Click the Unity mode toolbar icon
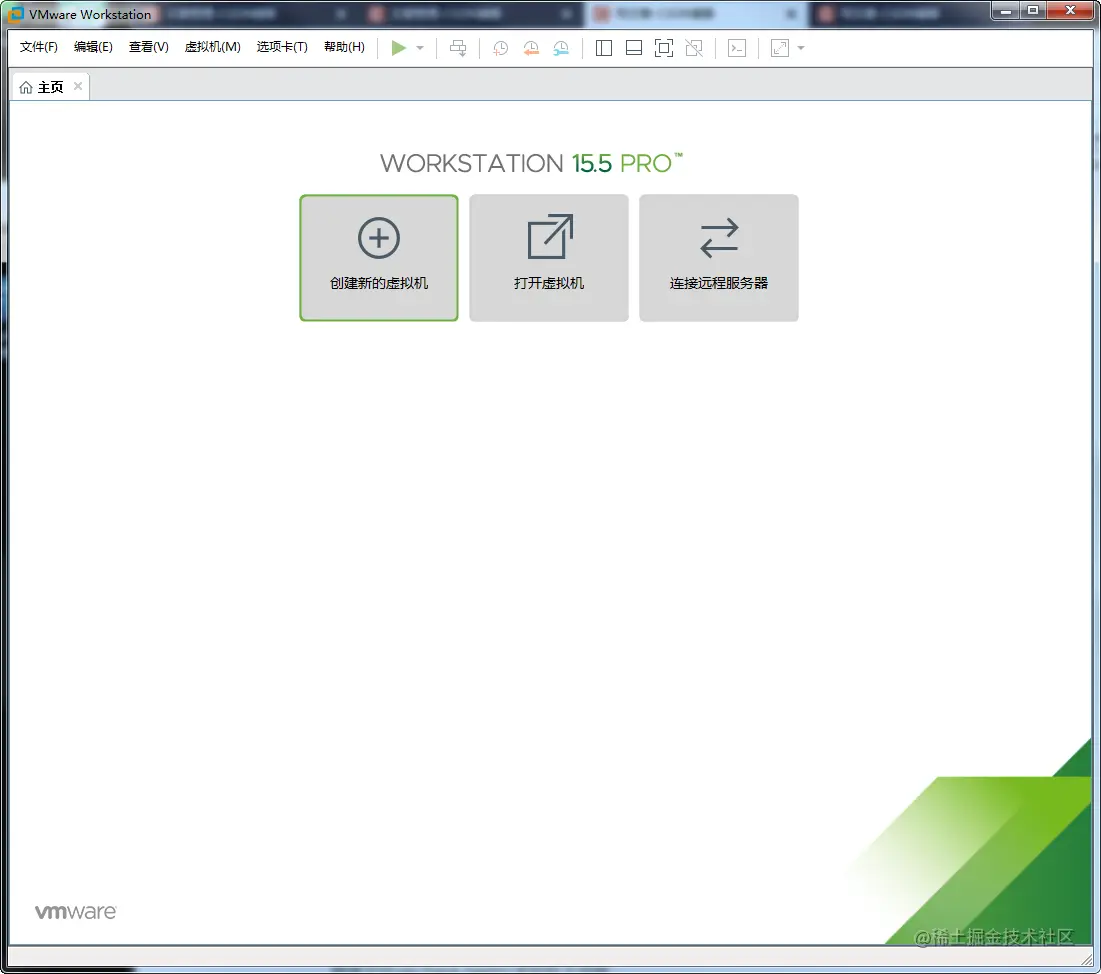The image size is (1101, 974). (694, 48)
